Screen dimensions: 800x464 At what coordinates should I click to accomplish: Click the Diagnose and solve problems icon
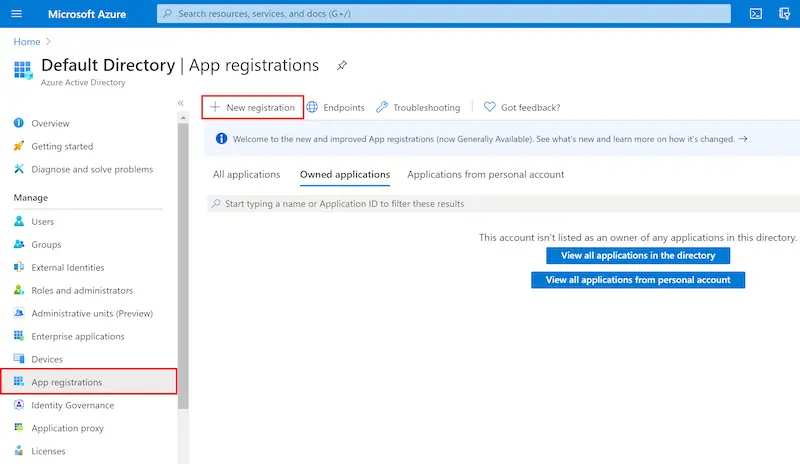tap(19, 169)
